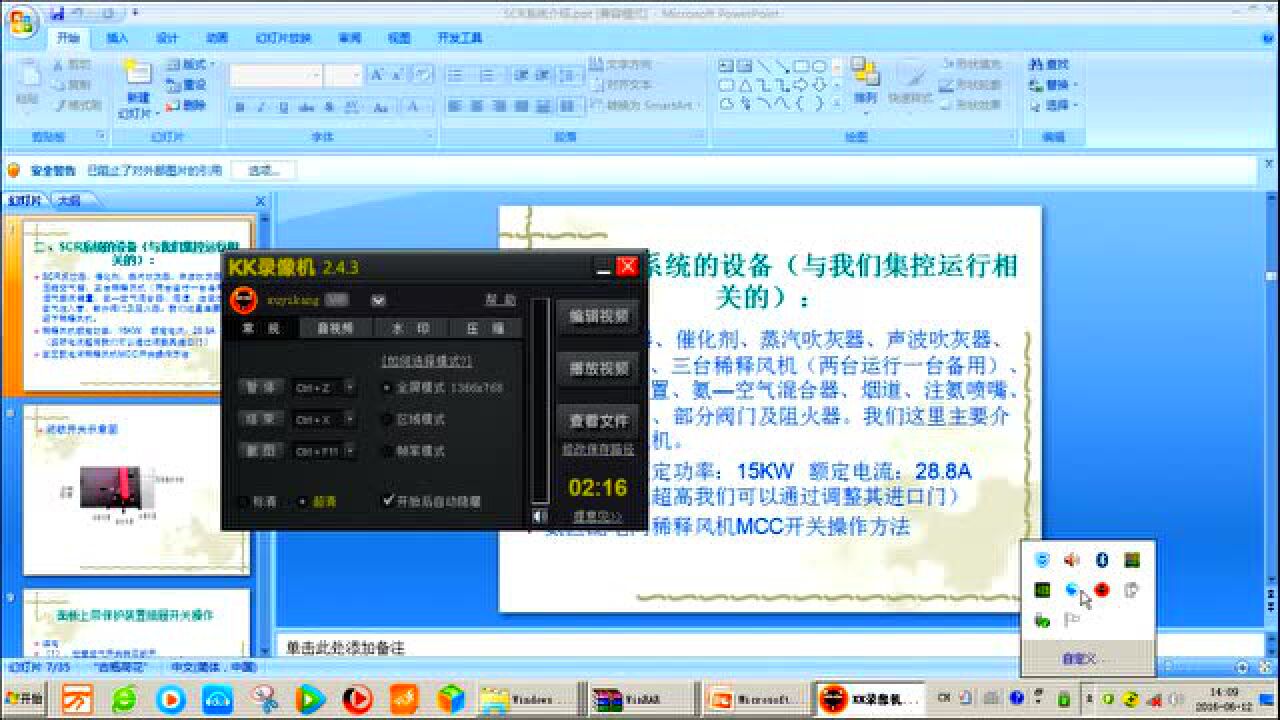
Task: Open the WinRAR window from the taskbar
Action: [640, 699]
